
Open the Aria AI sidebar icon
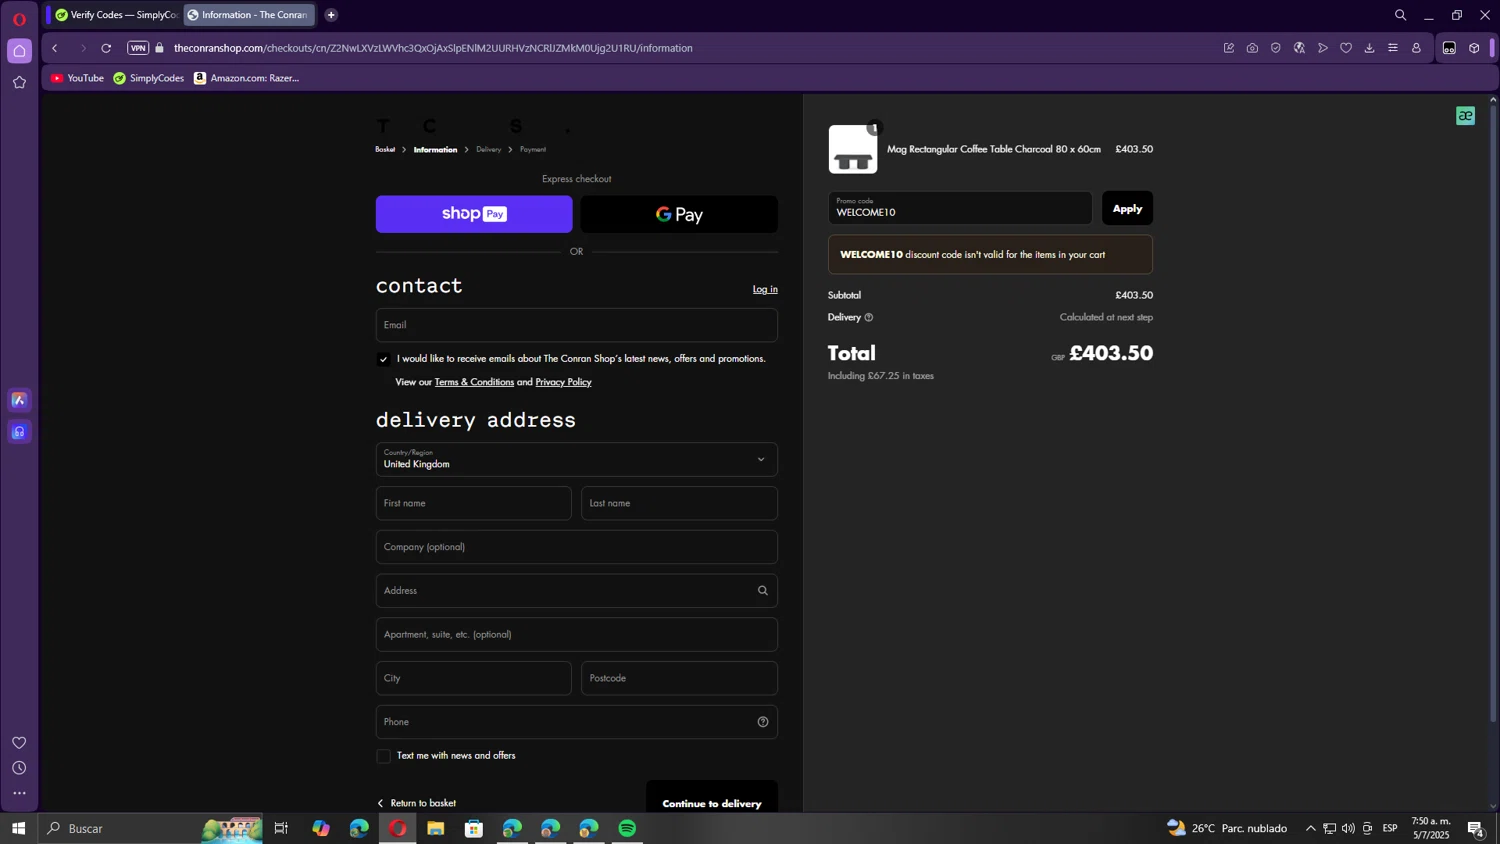click(x=19, y=400)
